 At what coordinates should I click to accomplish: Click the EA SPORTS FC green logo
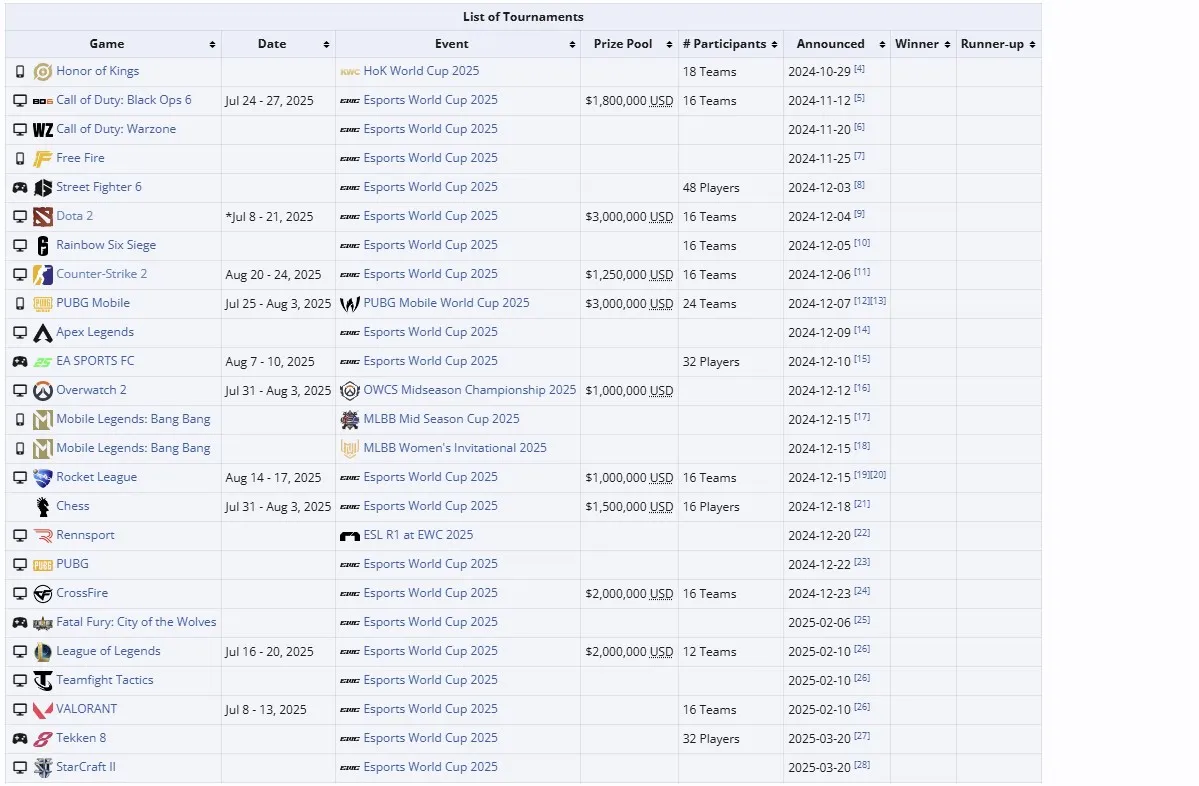coord(43,362)
